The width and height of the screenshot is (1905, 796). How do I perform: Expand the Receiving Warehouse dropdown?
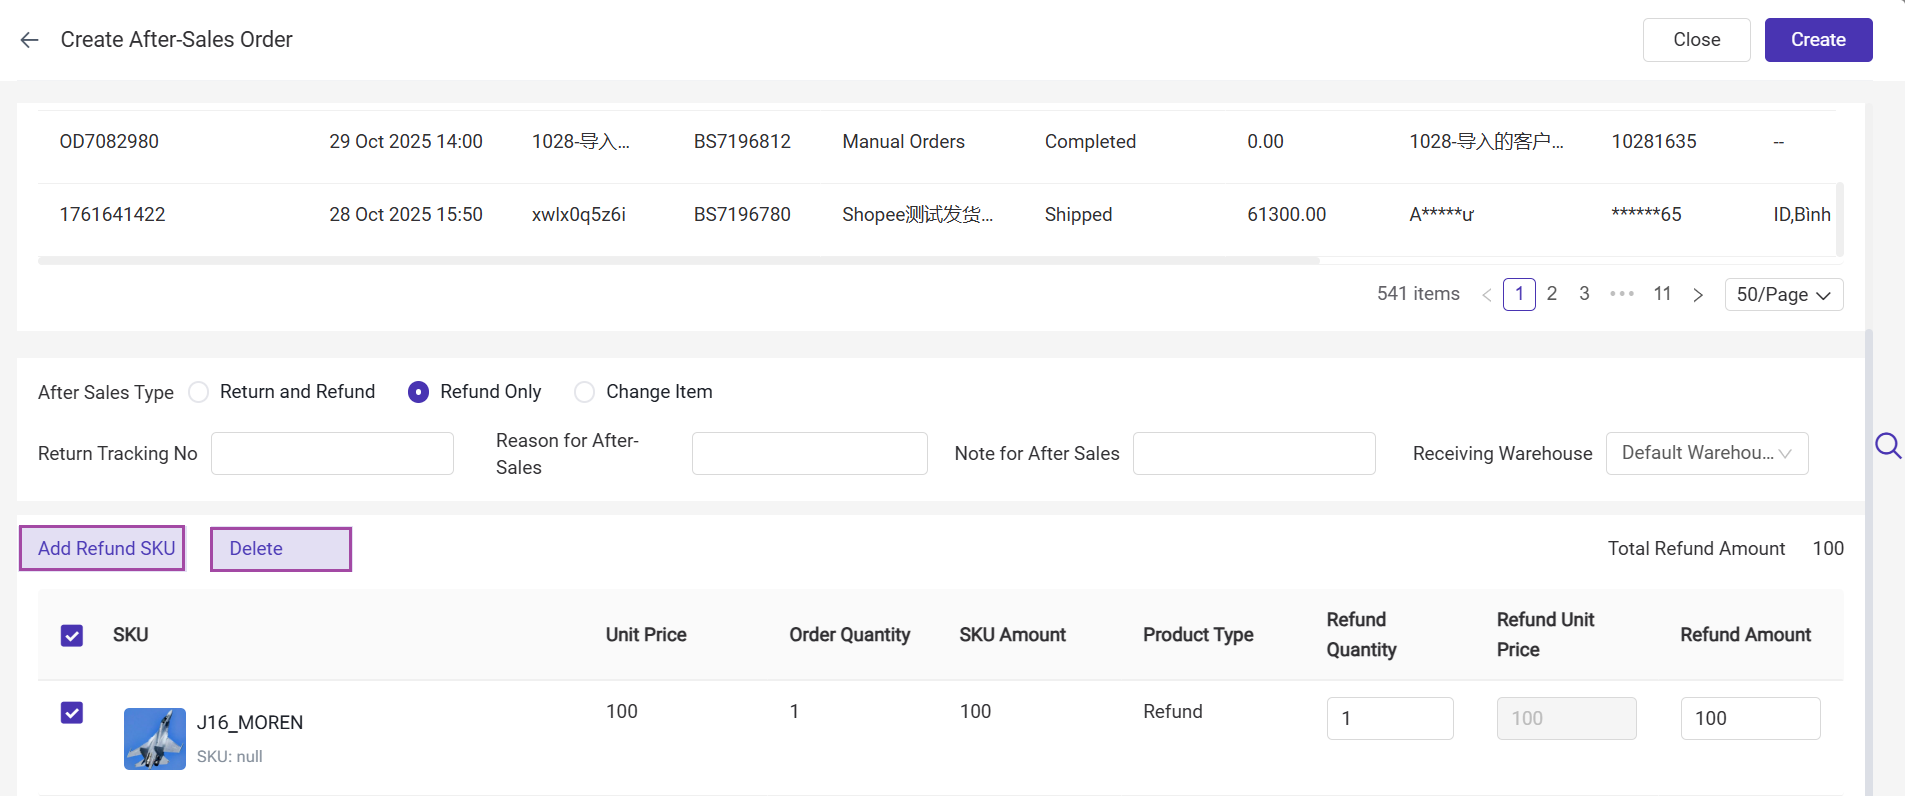click(1706, 453)
